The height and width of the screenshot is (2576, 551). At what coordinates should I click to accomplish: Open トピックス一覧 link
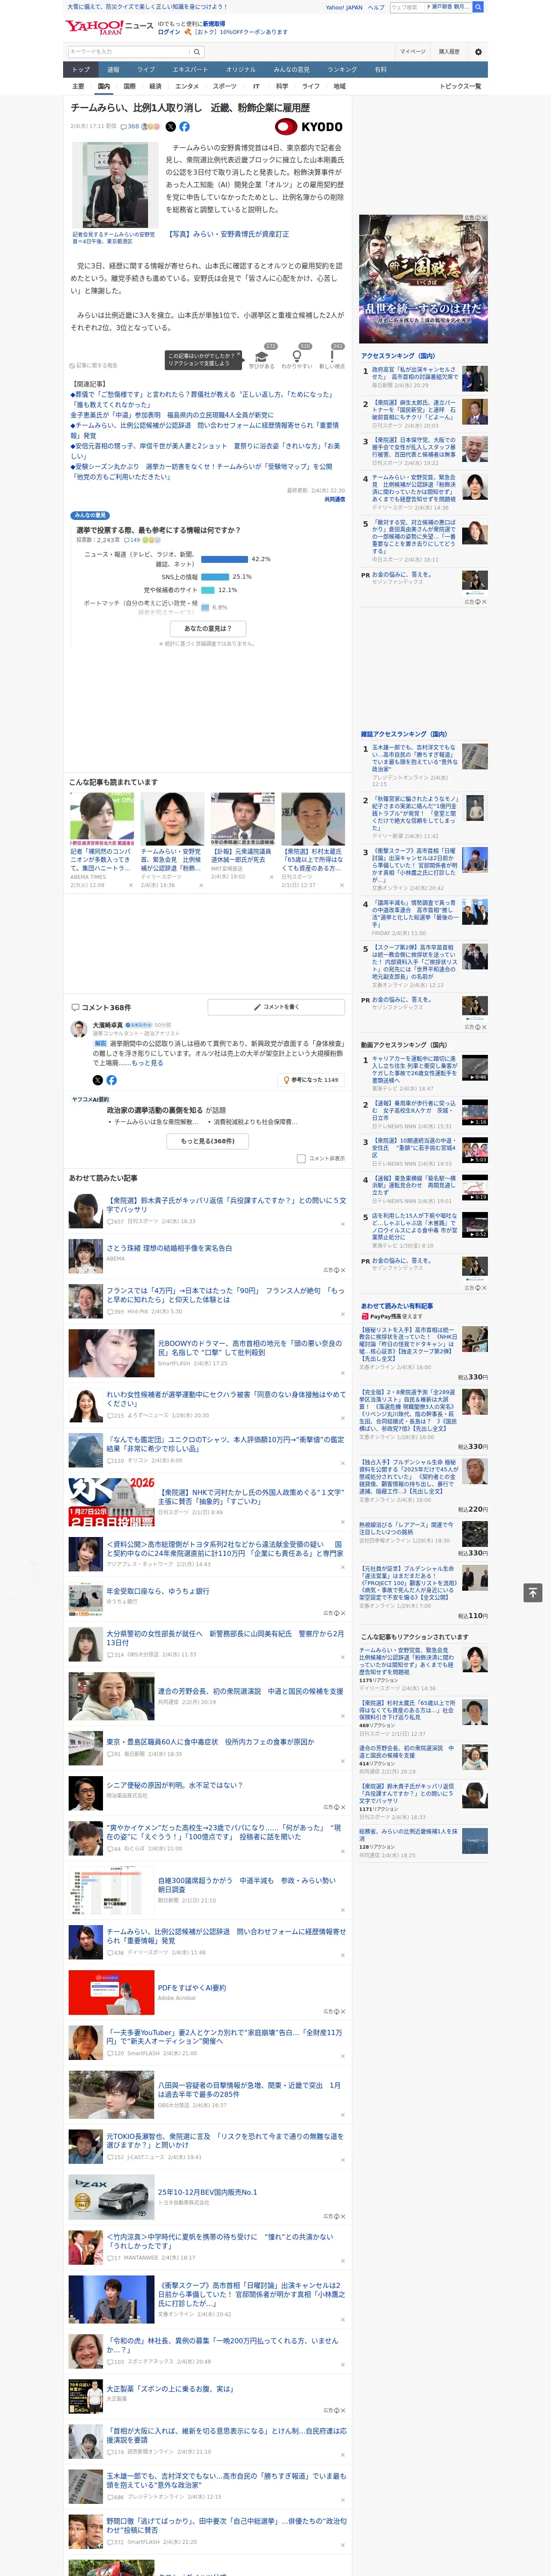460,86
